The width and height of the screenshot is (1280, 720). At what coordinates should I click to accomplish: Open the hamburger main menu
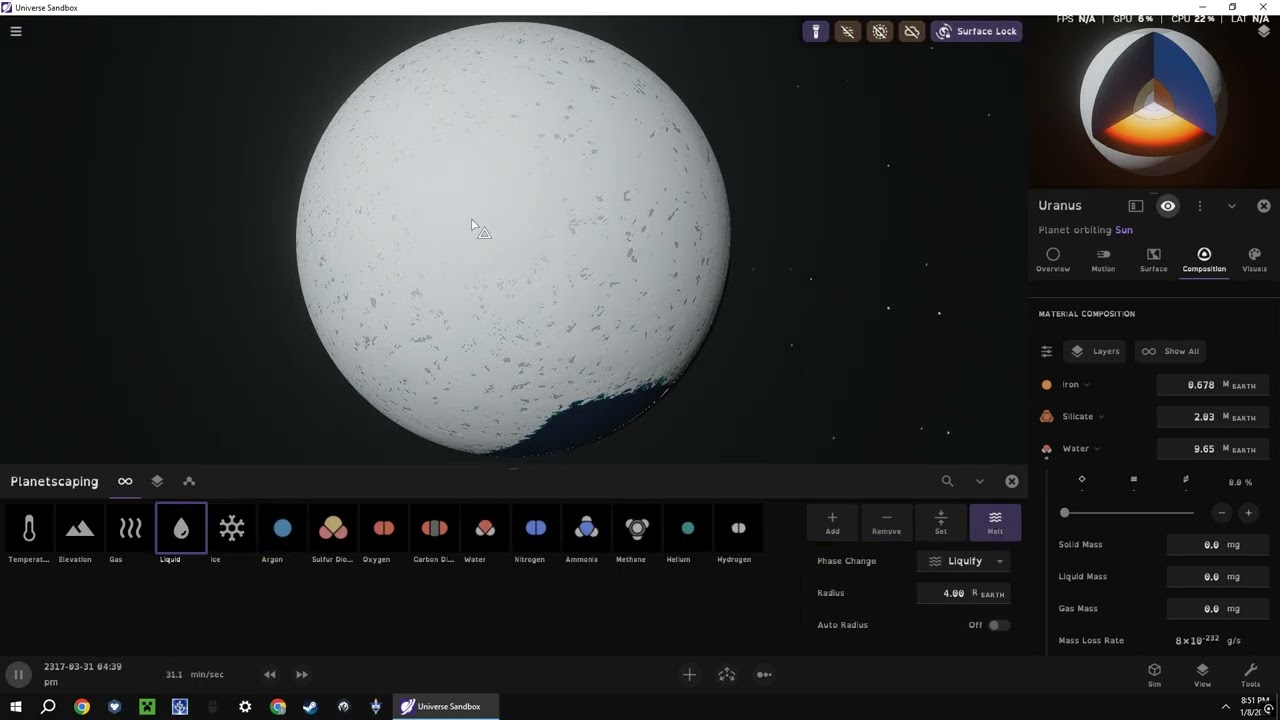point(16,31)
